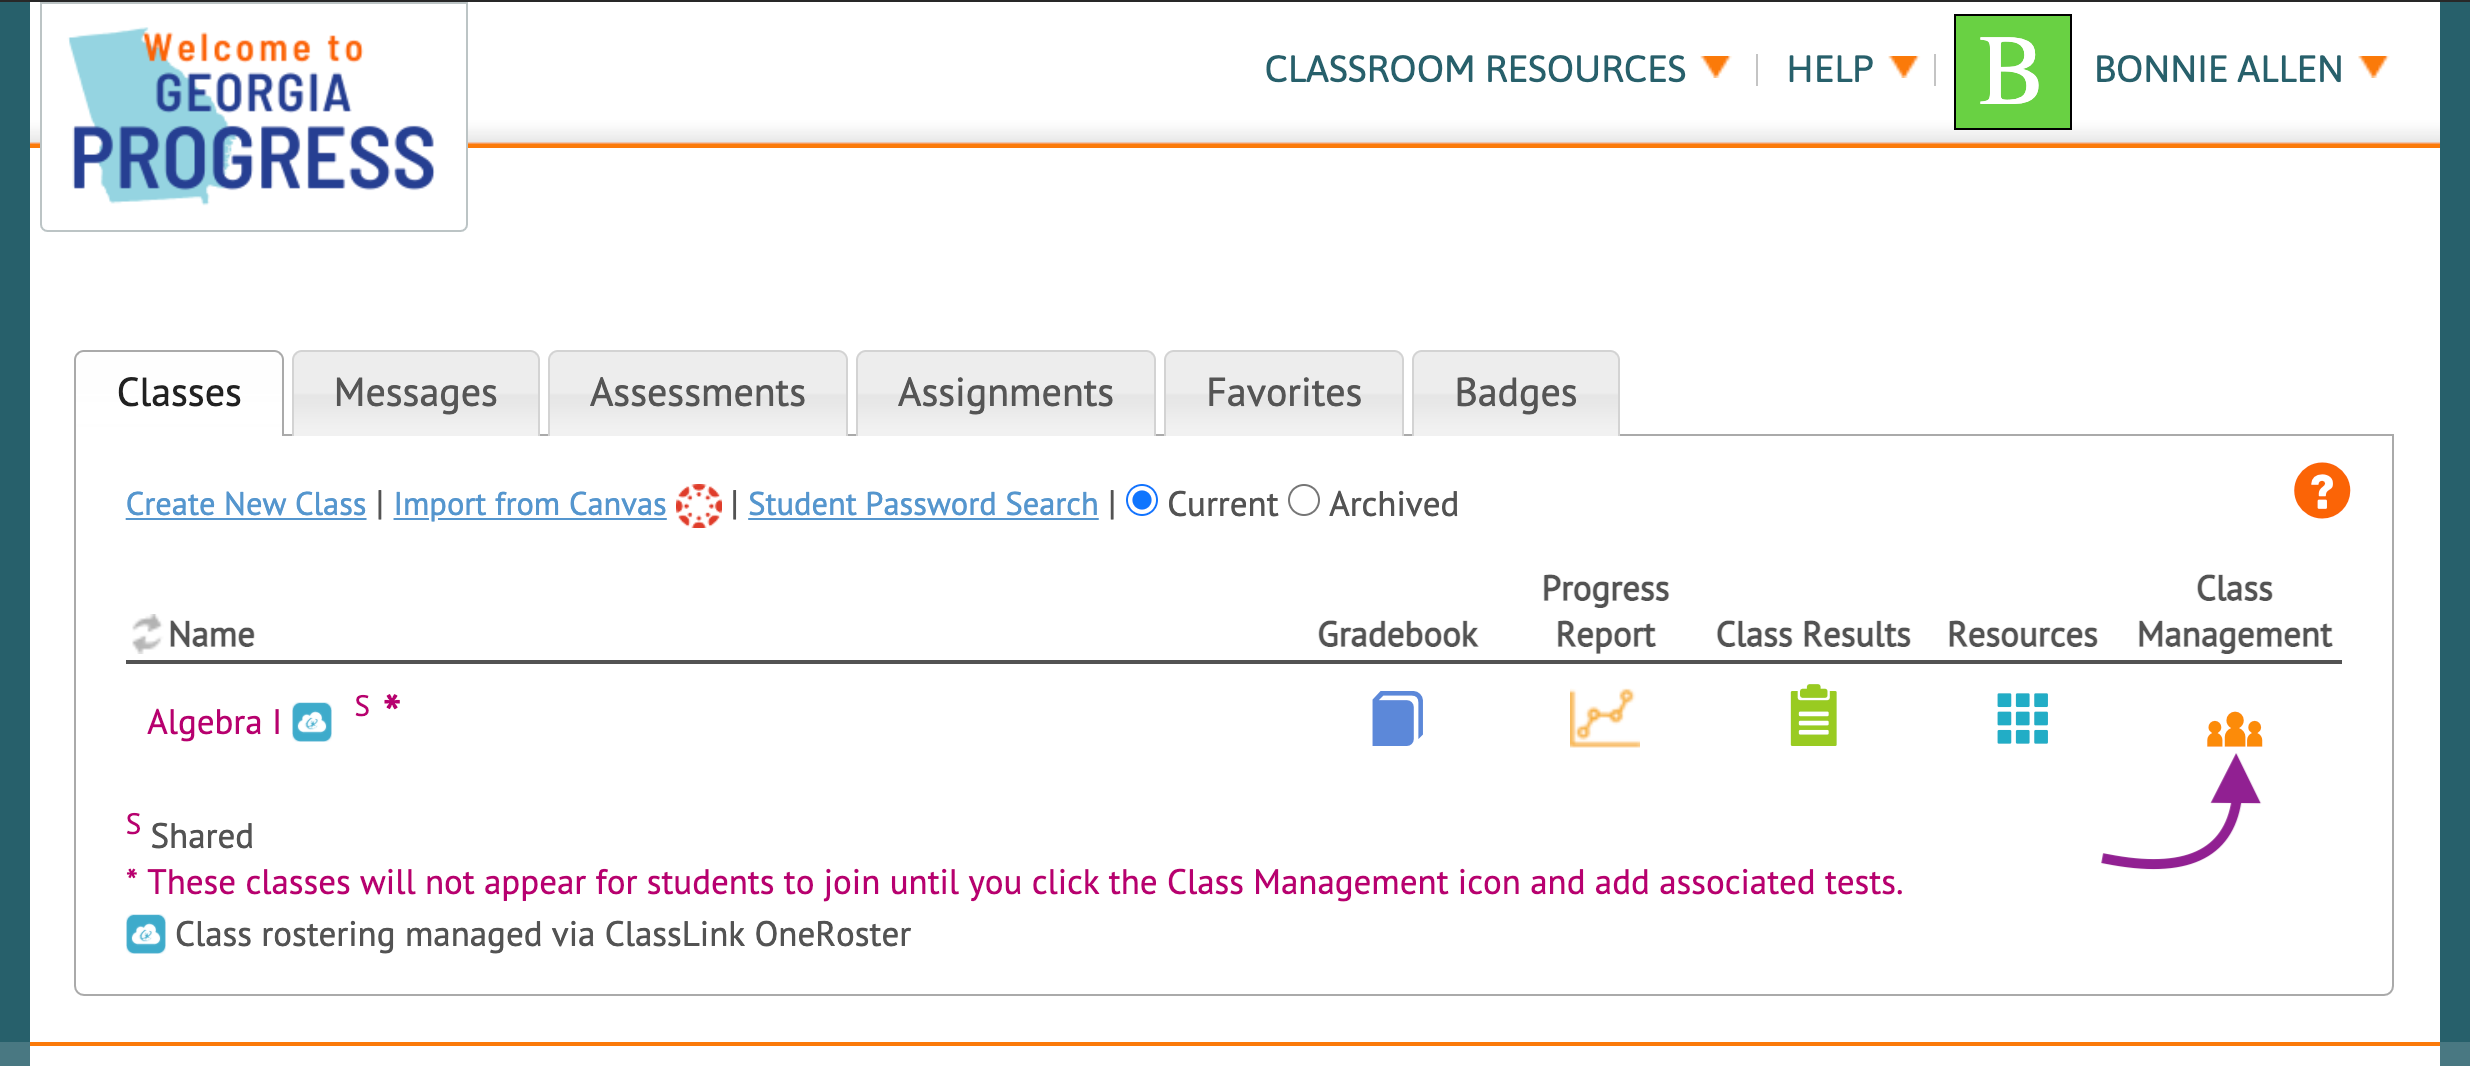Viewport: 2470px width, 1066px height.
Task: Open the Bonnie Allen user dropdown
Action: 2240,69
